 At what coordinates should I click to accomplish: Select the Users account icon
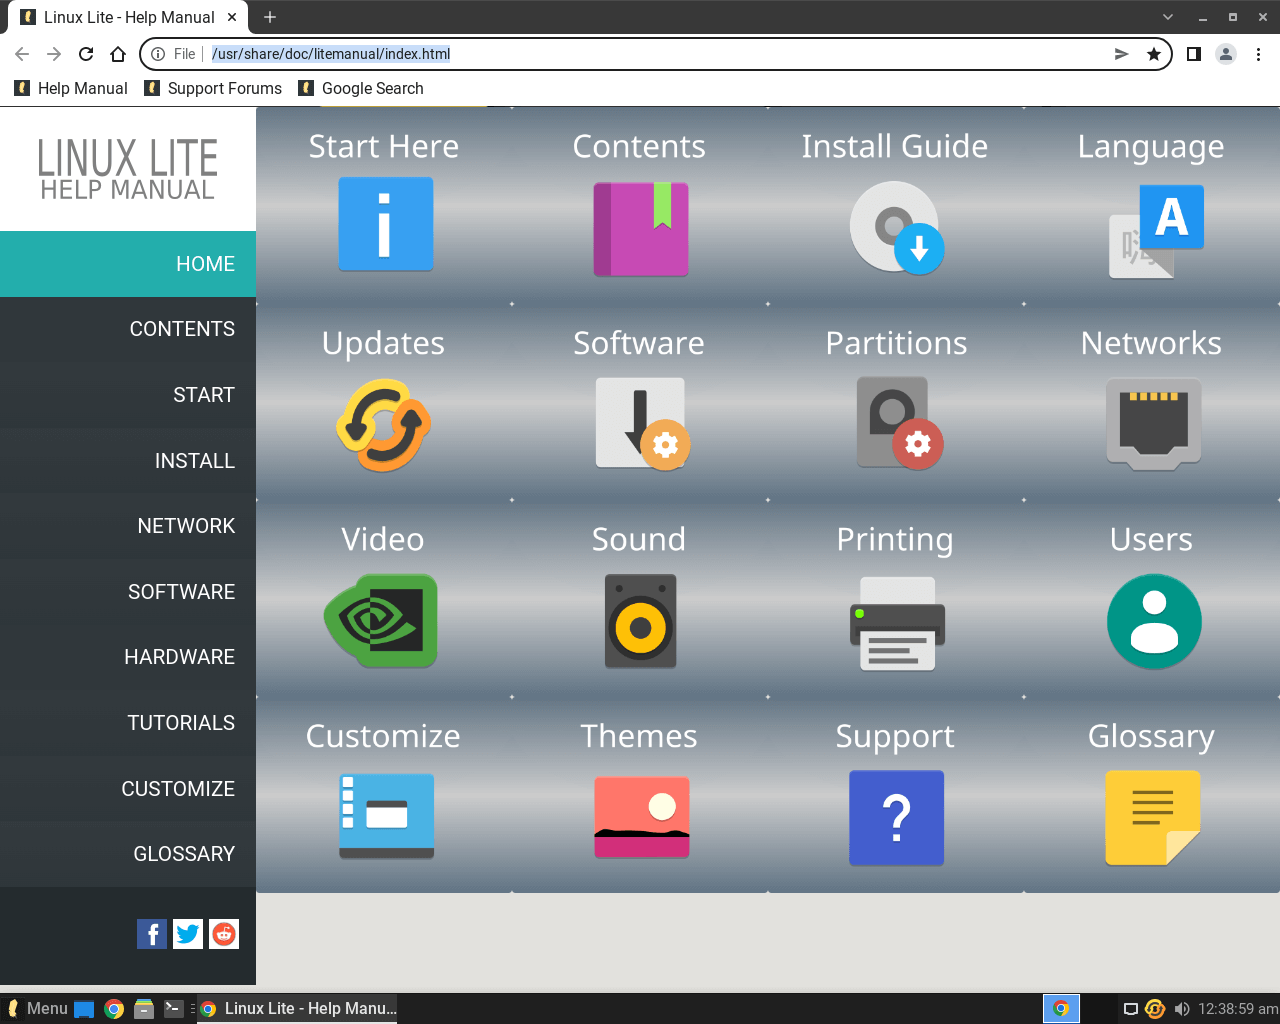coord(1153,620)
